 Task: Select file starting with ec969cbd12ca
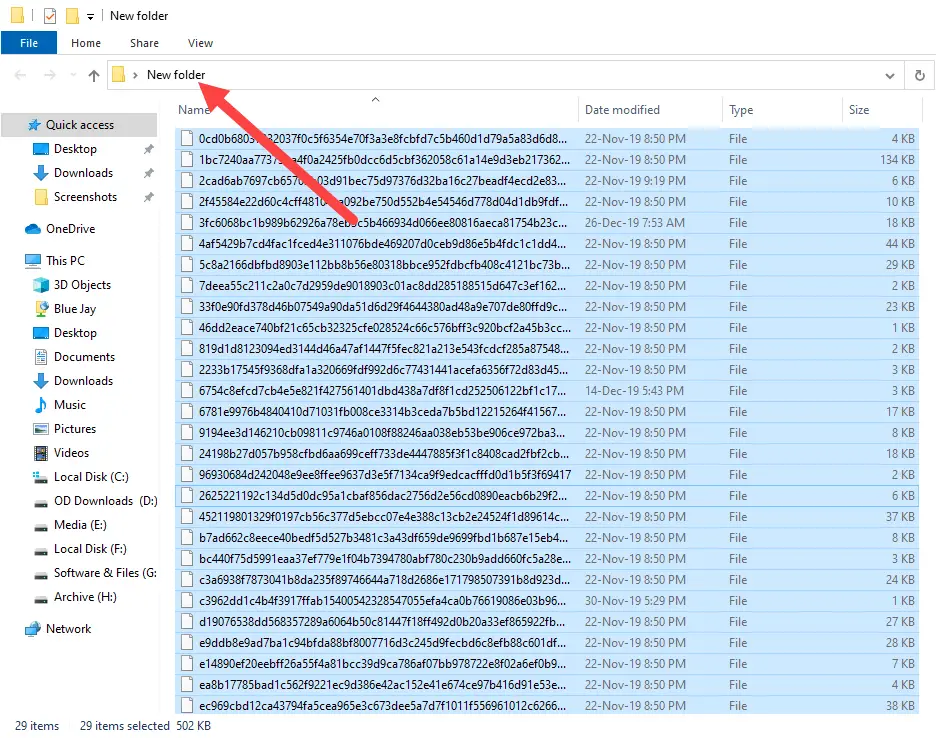(547, 706)
